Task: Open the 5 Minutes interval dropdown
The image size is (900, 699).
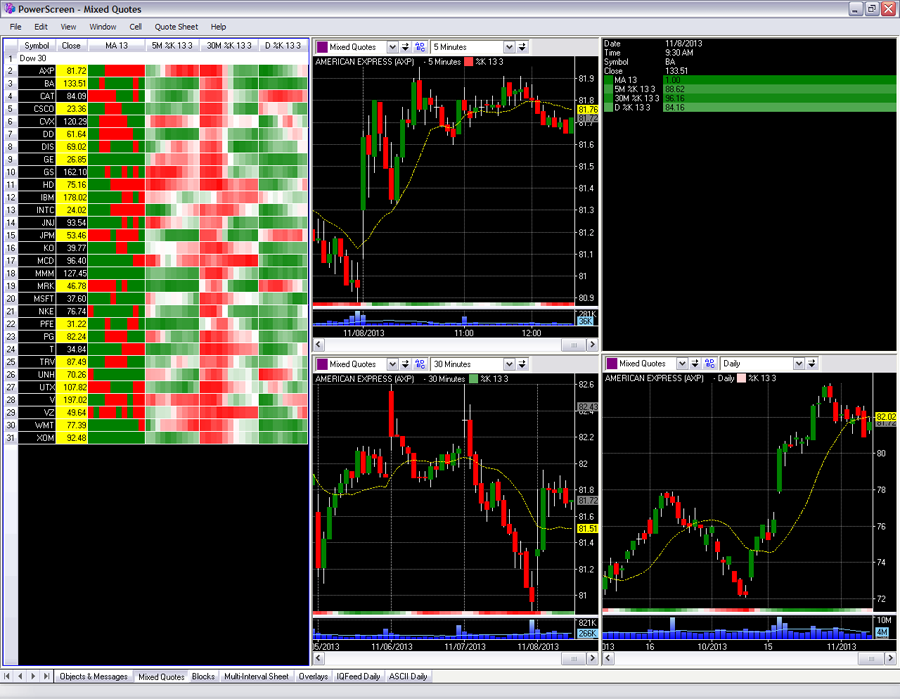Action: click(x=509, y=47)
